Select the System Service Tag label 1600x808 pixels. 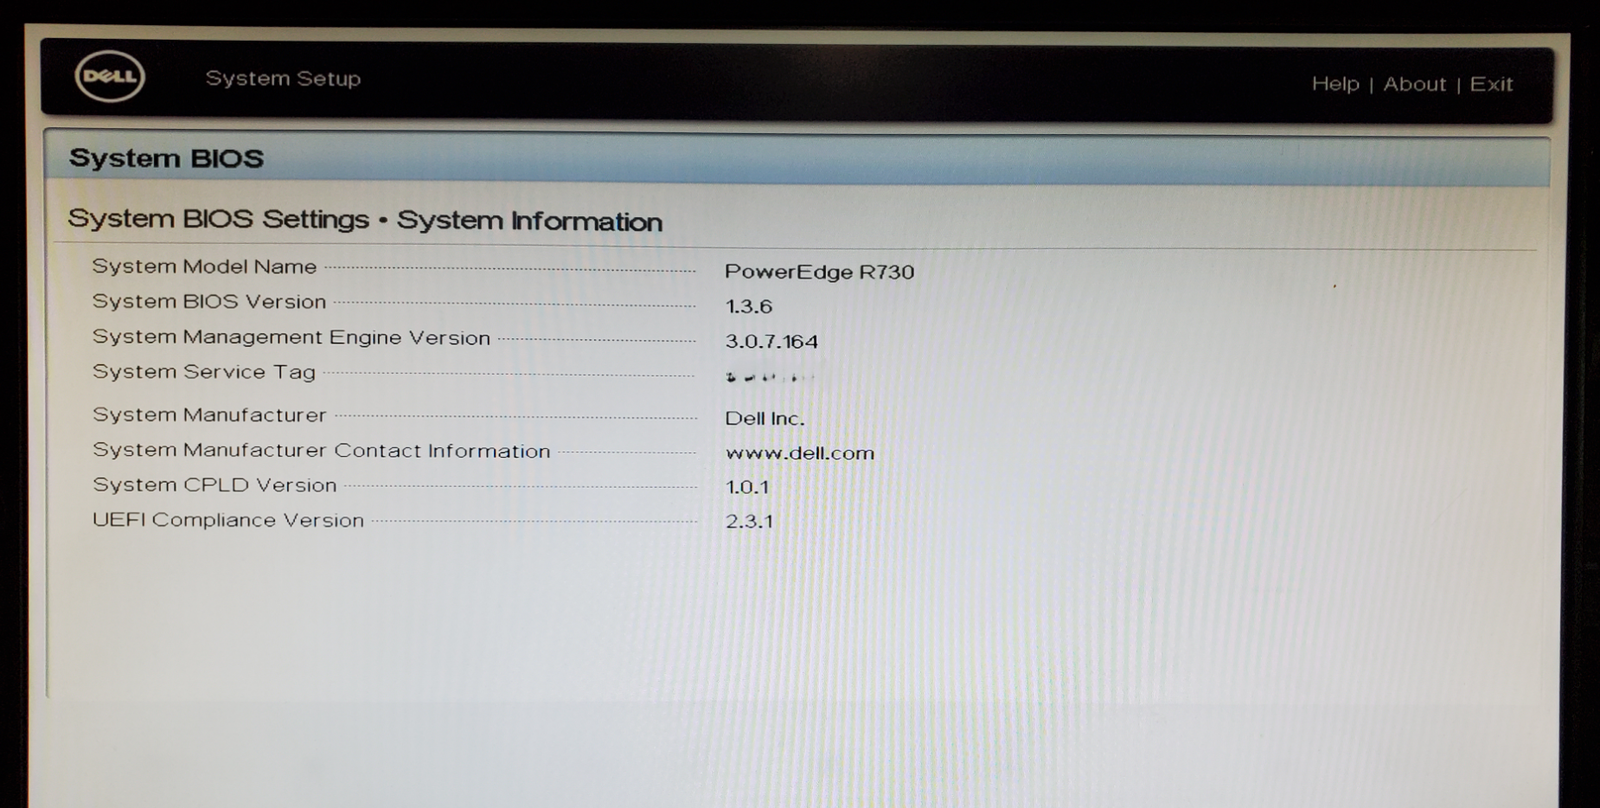204,372
